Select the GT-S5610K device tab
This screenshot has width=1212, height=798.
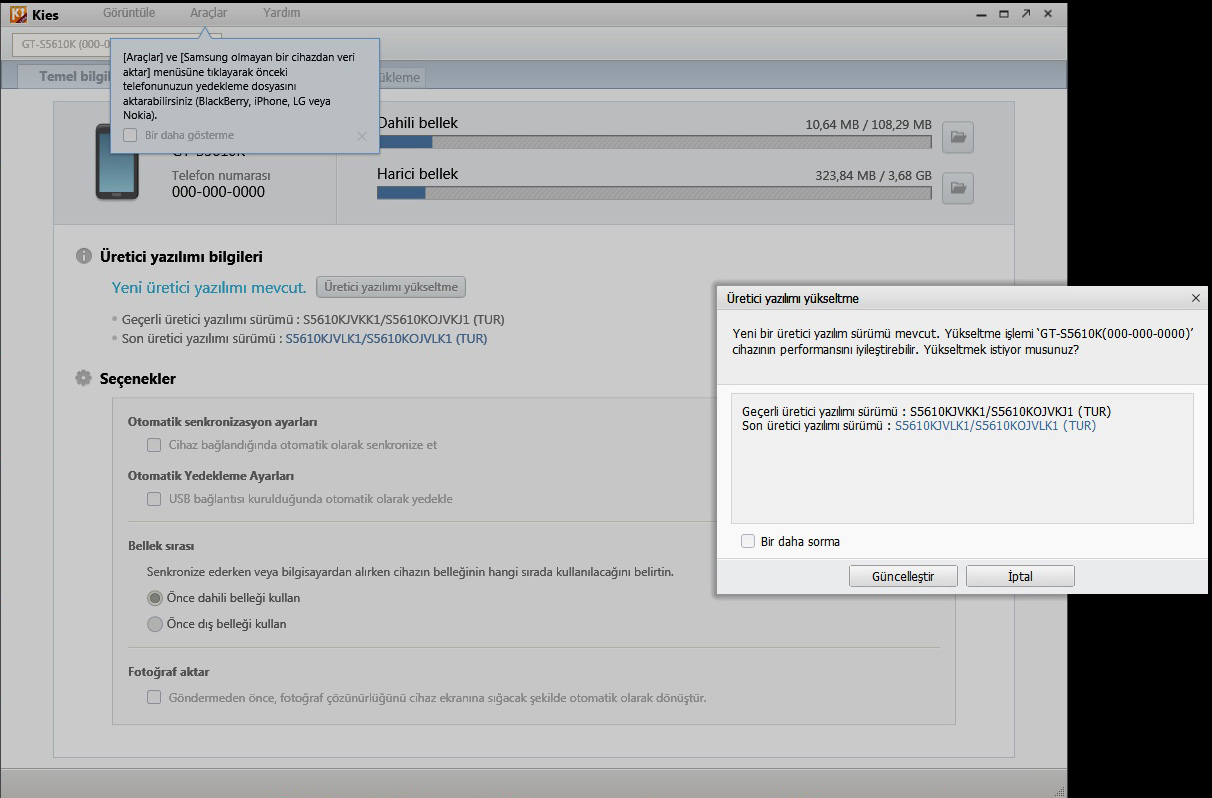62,44
